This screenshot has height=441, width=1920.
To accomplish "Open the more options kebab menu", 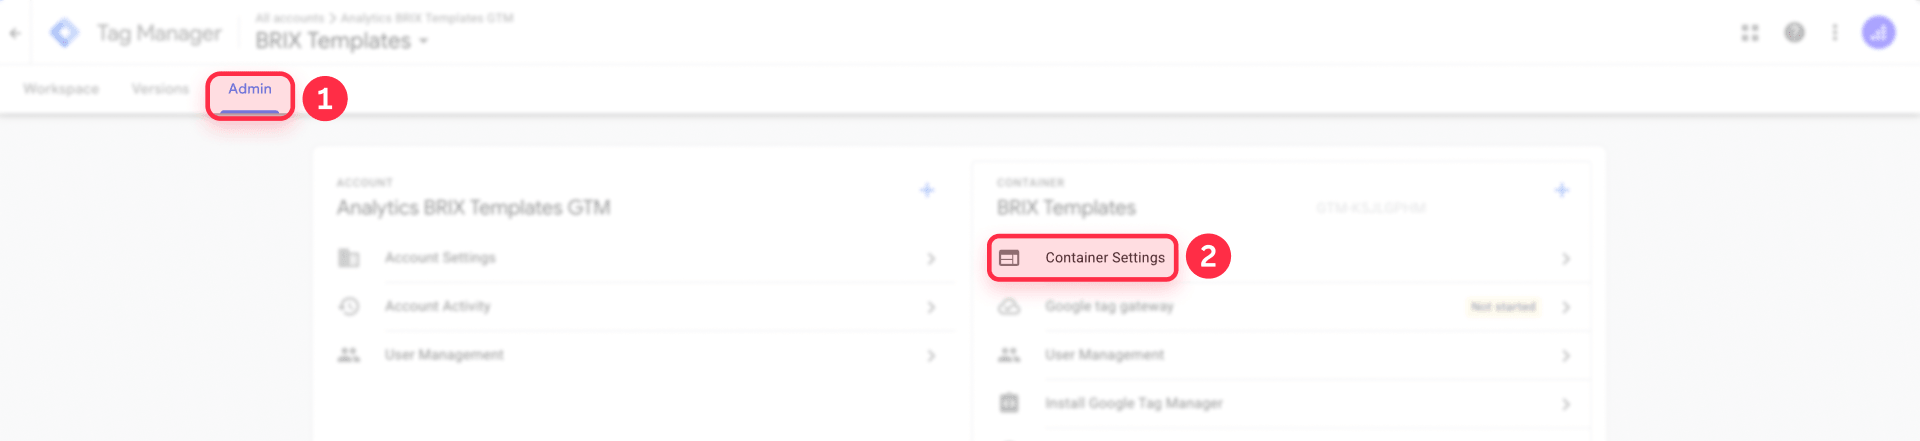I will click(1835, 33).
